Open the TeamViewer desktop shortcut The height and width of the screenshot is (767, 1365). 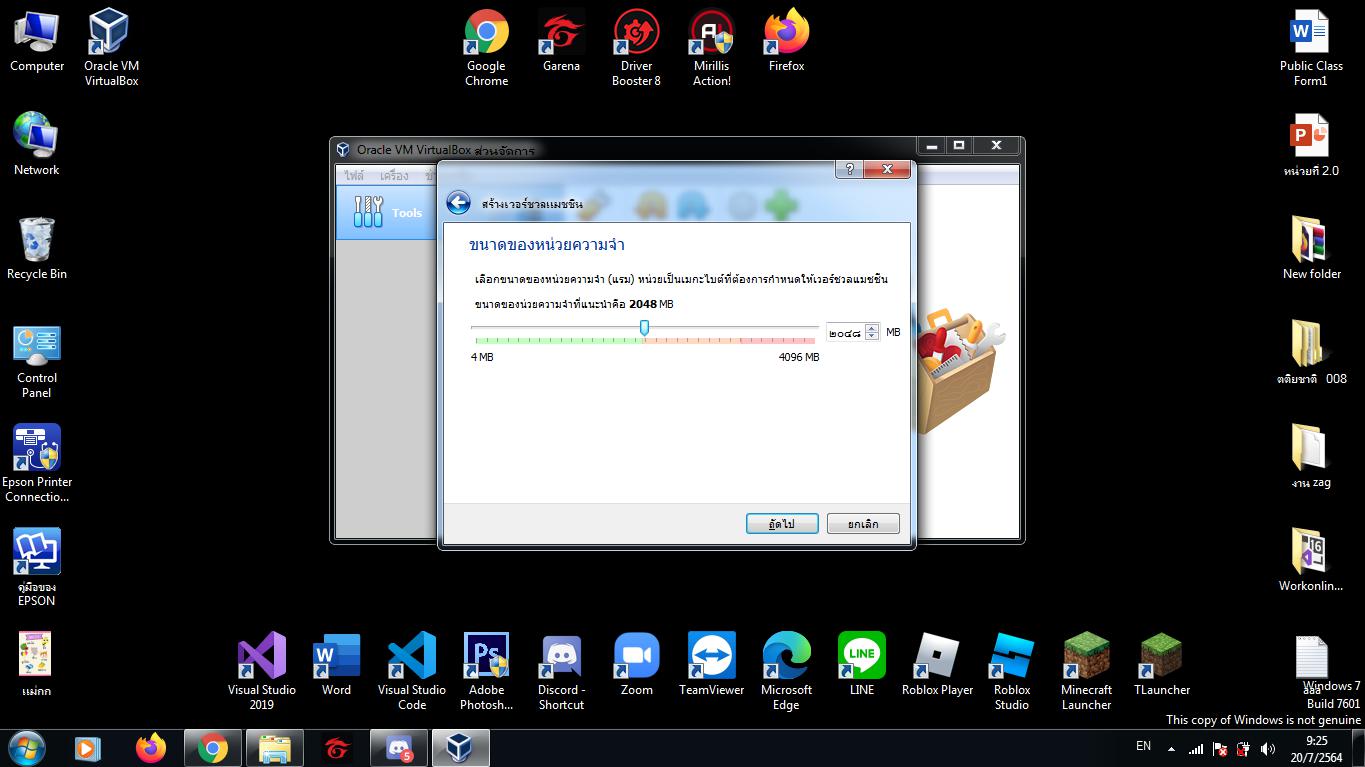coord(712,665)
